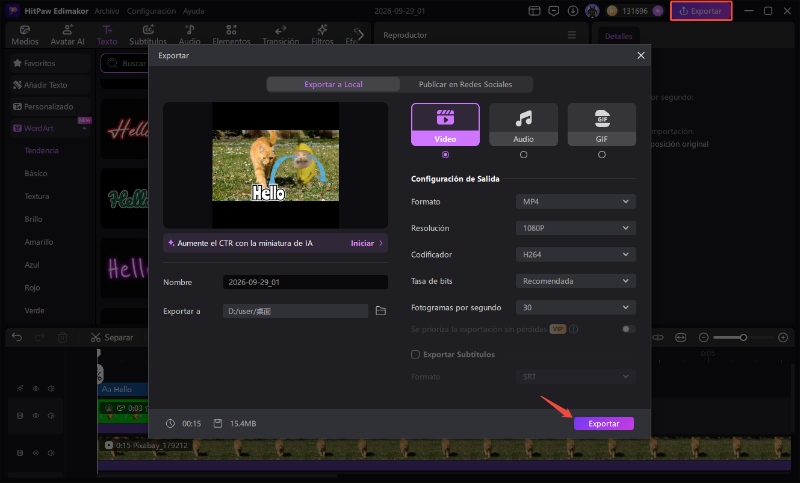Browse export folder with folder icon
800x483 pixels.
coord(381,311)
